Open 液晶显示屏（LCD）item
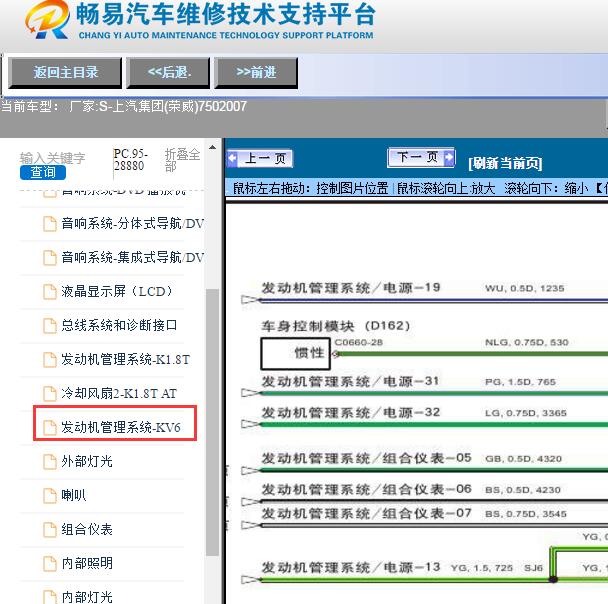Screen dimensions: 608x604 pyautogui.click(x=117, y=292)
